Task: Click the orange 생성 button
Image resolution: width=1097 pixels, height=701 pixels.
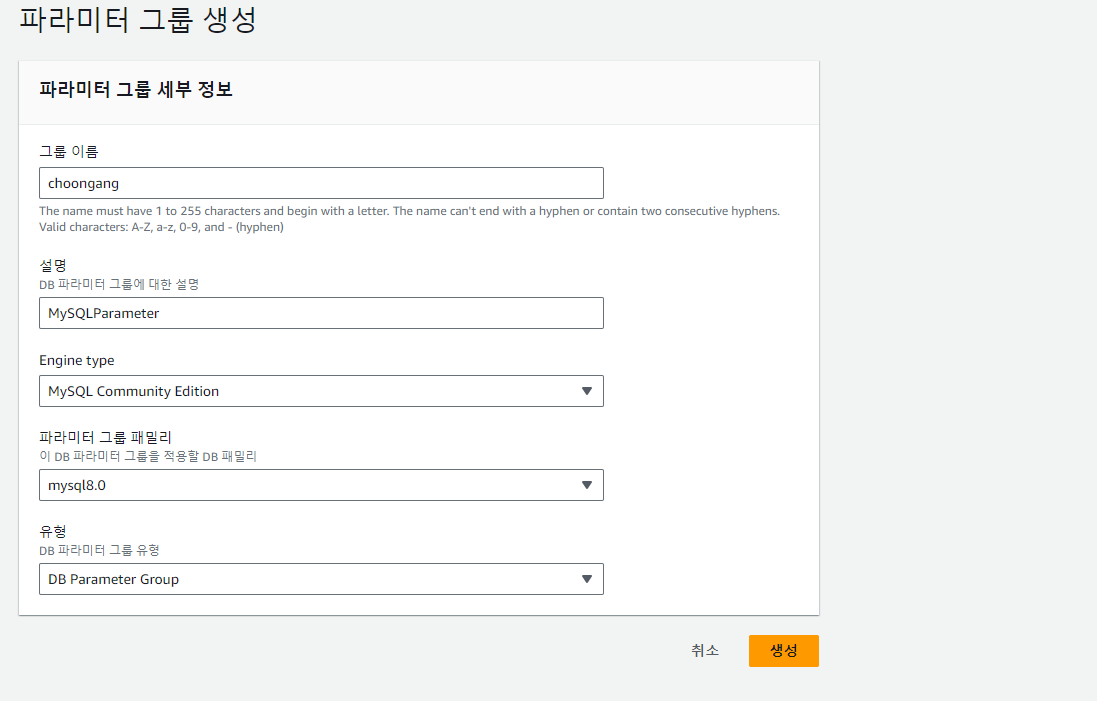Action: click(784, 651)
